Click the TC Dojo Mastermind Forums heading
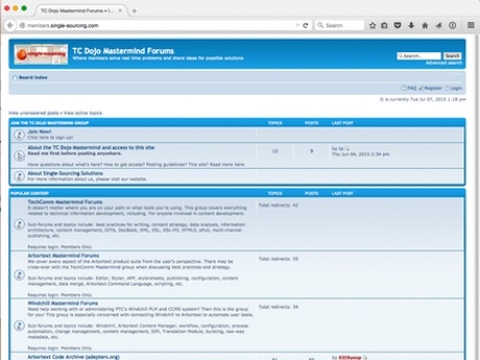 click(123, 51)
